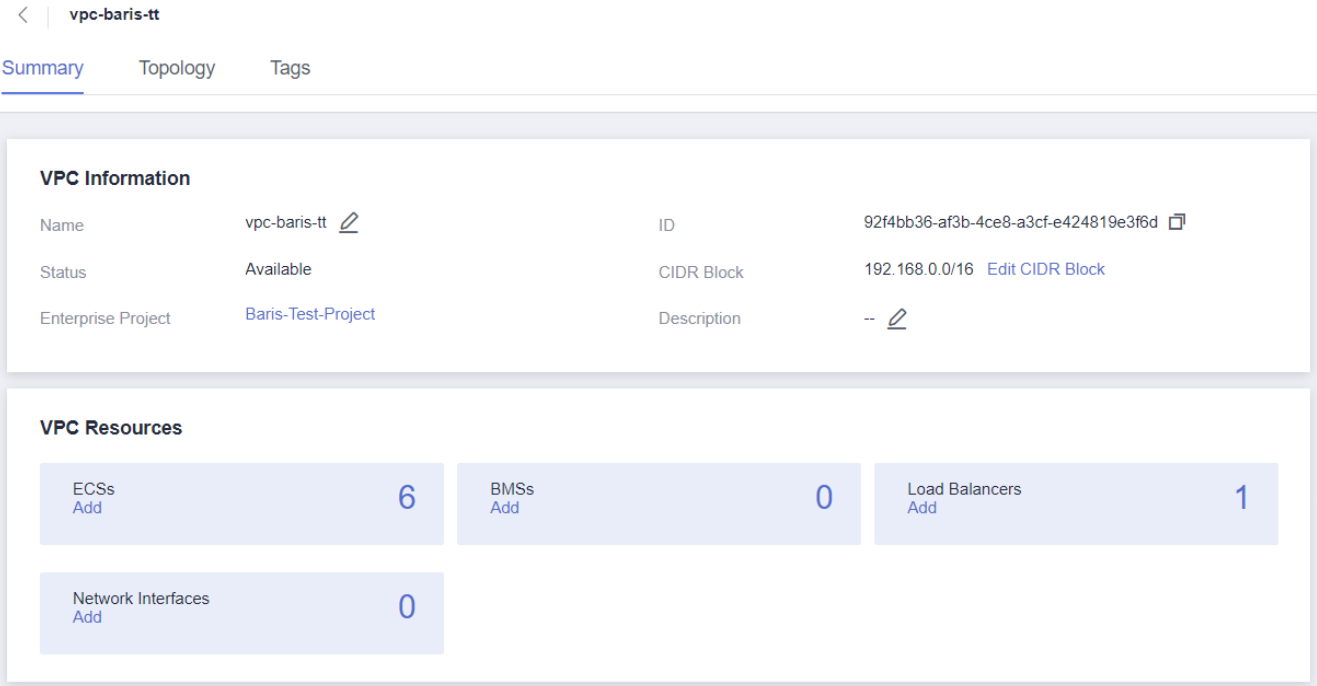Click the VPC ID value text
1317x686 pixels.
1010,222
